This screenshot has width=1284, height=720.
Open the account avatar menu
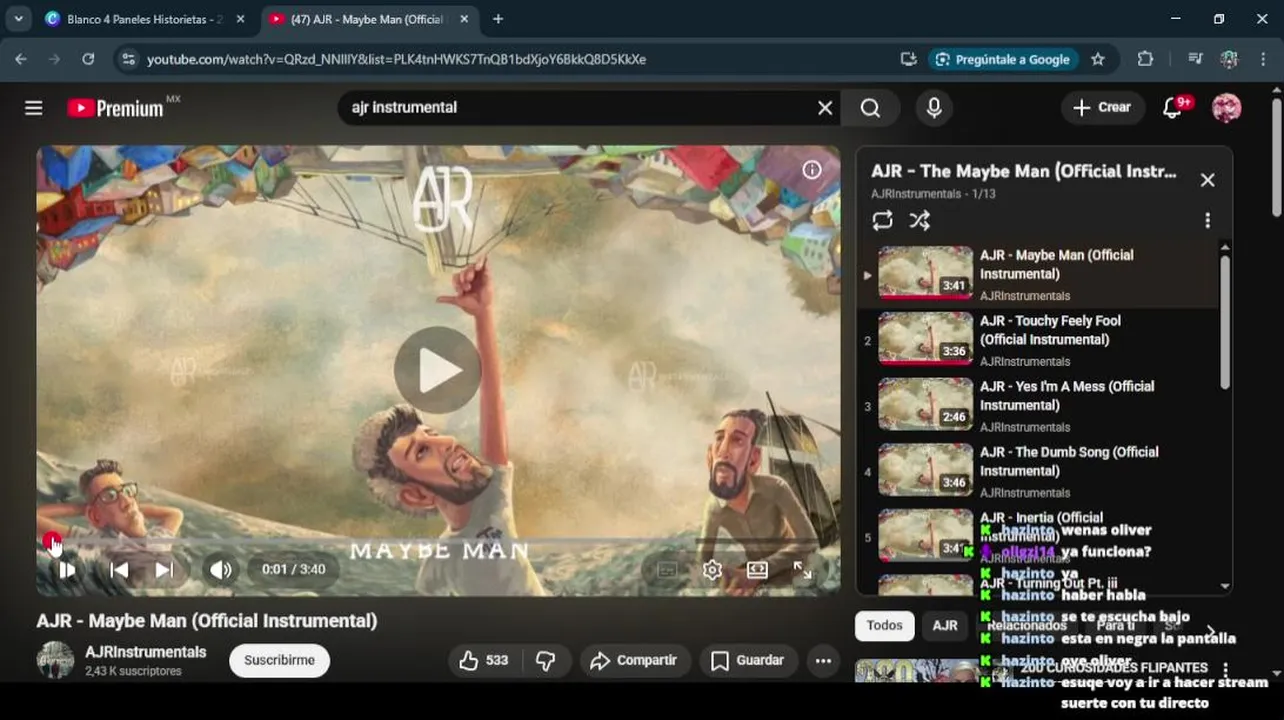coord(1227,108)
